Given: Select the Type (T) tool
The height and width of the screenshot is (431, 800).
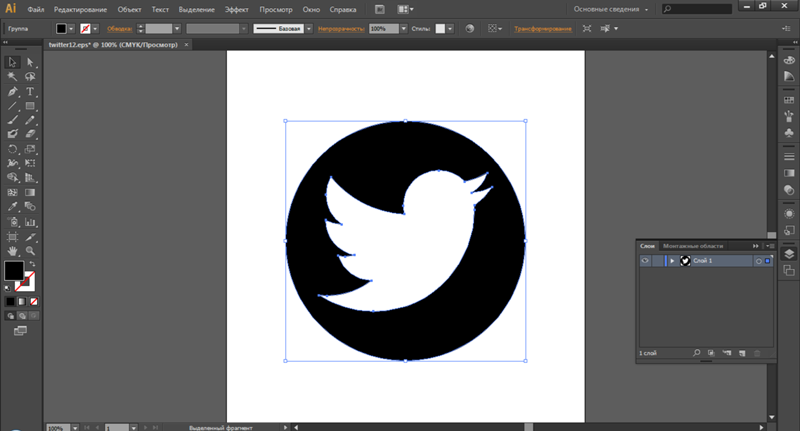Looking at the screenshot, I should (x=30, y=92).
